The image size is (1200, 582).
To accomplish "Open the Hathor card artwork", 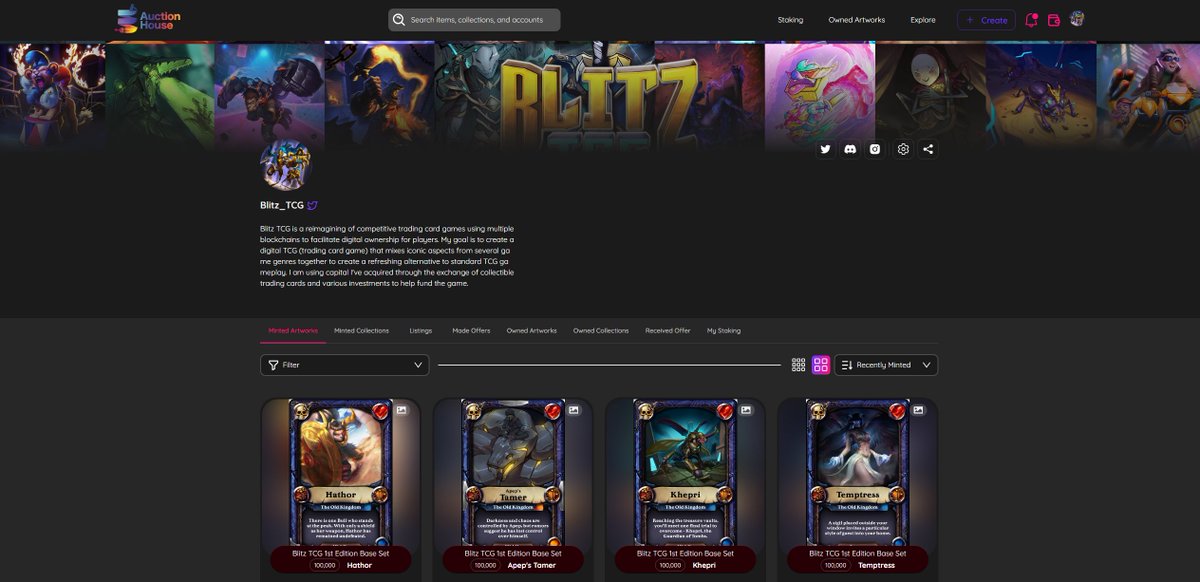I will point(340,472).
